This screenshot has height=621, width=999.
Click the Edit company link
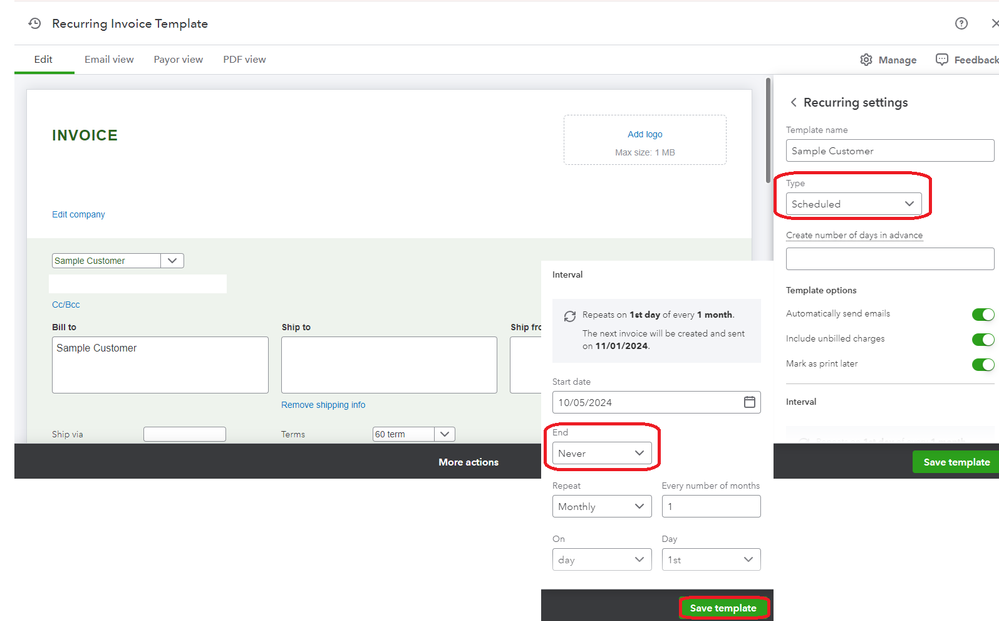(x=78, y=215)
